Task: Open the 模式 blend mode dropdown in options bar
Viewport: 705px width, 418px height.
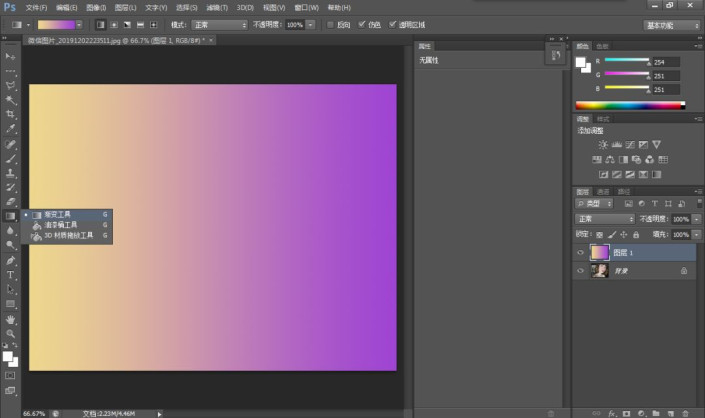Action: [219, 25]
